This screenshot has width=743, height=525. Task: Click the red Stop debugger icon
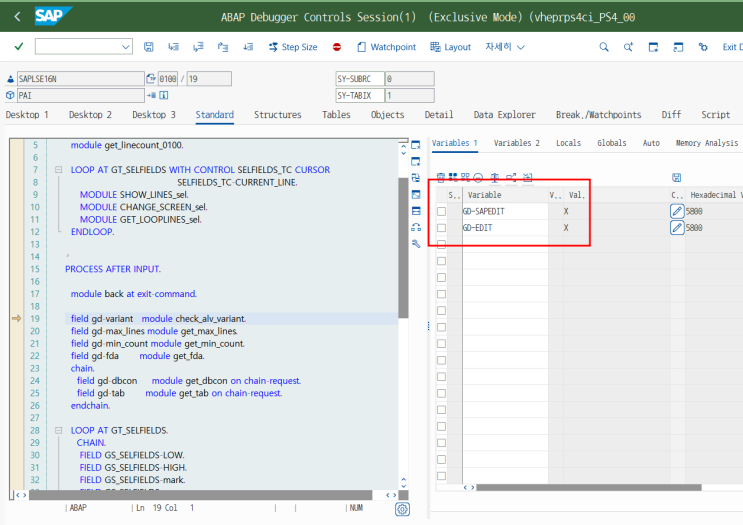[337, 47]
